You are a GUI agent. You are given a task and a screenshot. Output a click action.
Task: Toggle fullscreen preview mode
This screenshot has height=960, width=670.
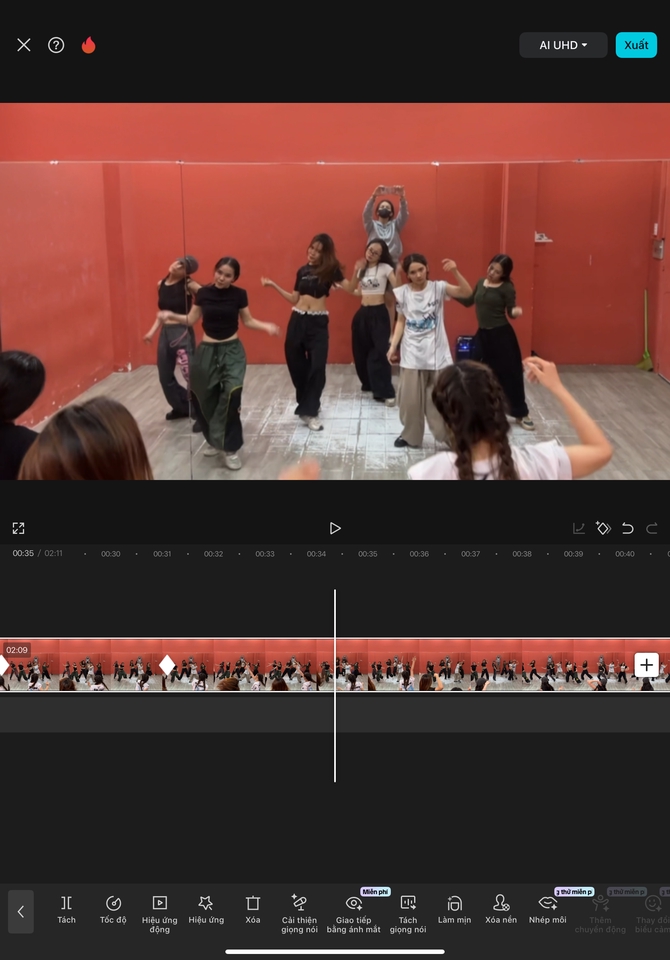tap(18, 528)
